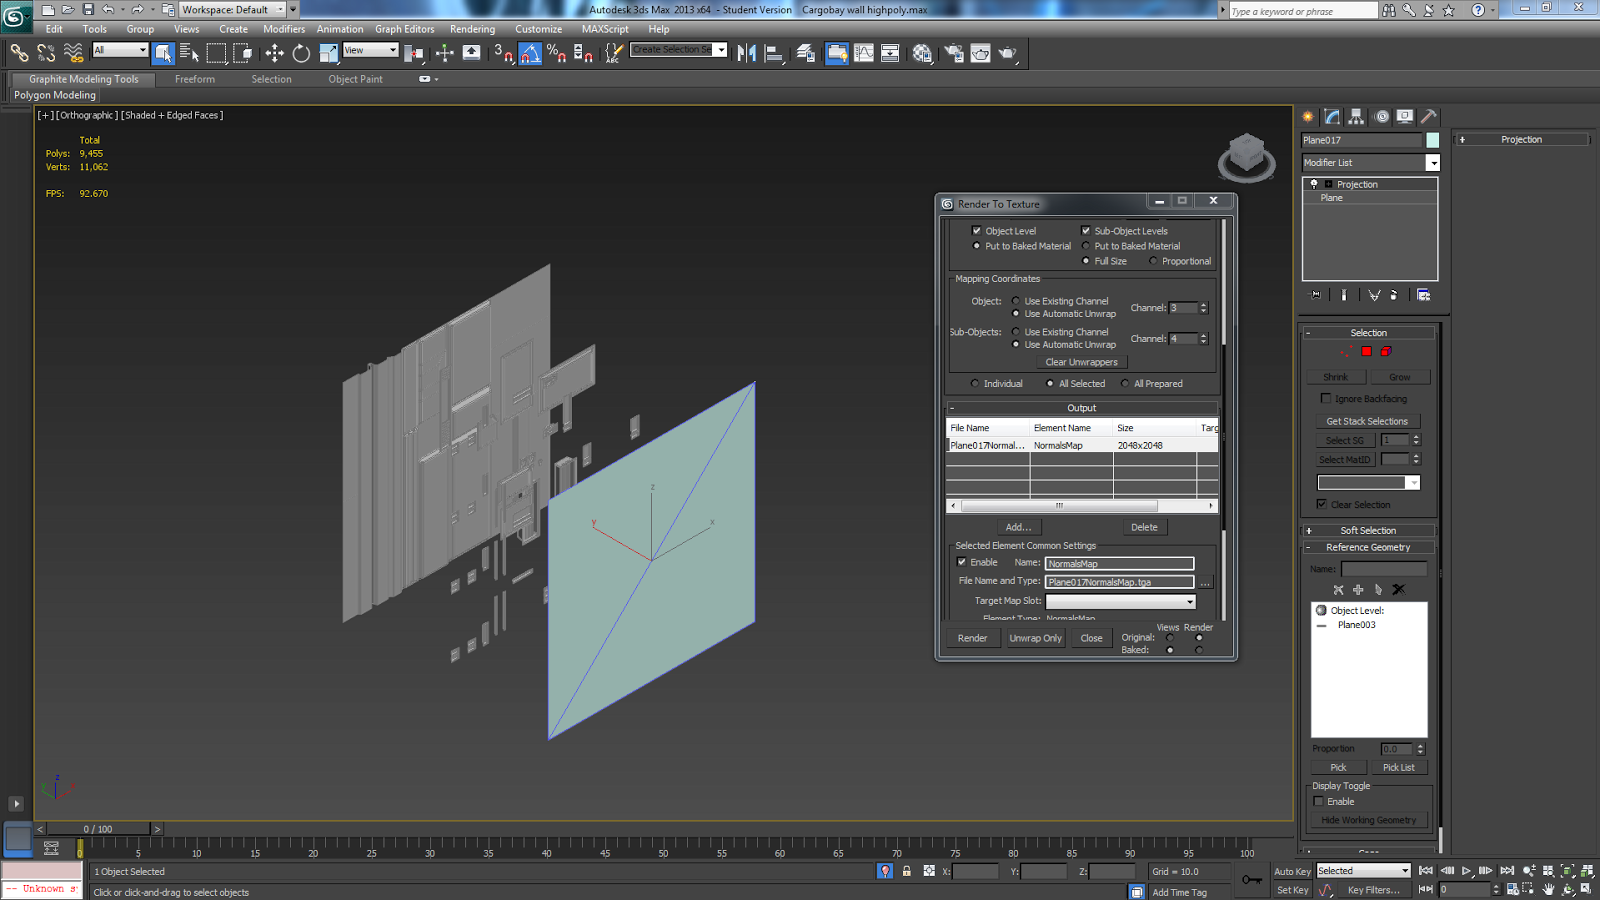Switch to the Object Paint tab
This screenshot has height=900, width=1600.
355,79
